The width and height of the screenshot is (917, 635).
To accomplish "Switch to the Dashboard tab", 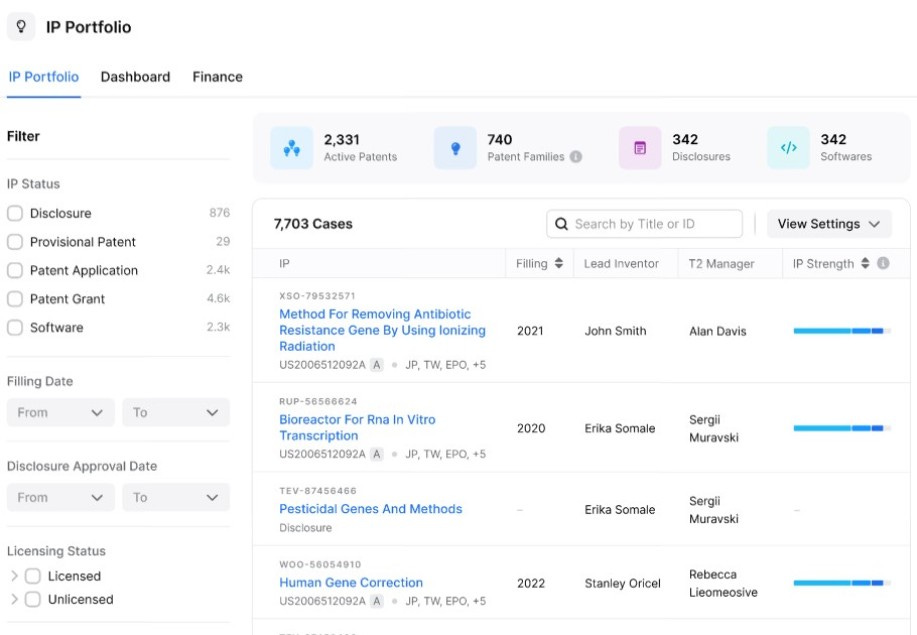I will (x=135, y=77).
